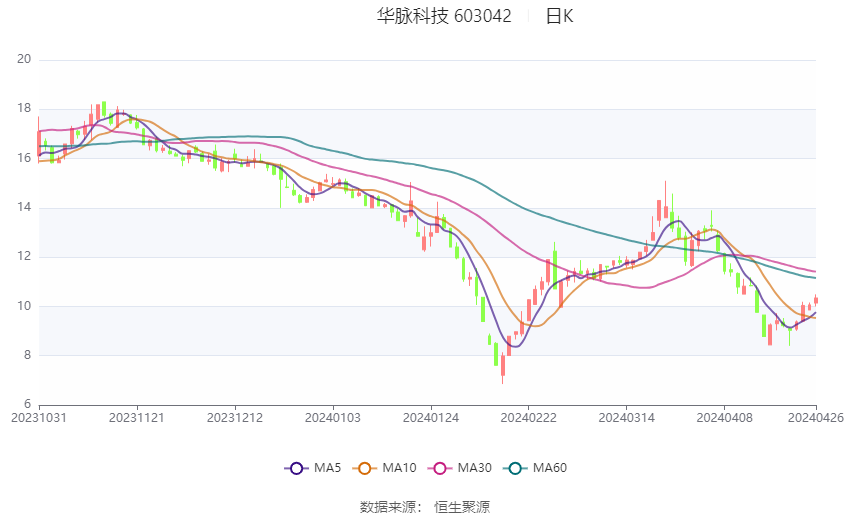The width and height of the screenshot is (850, 517).
Task: Hide the MA10 line via label
Action: (399, 468)
